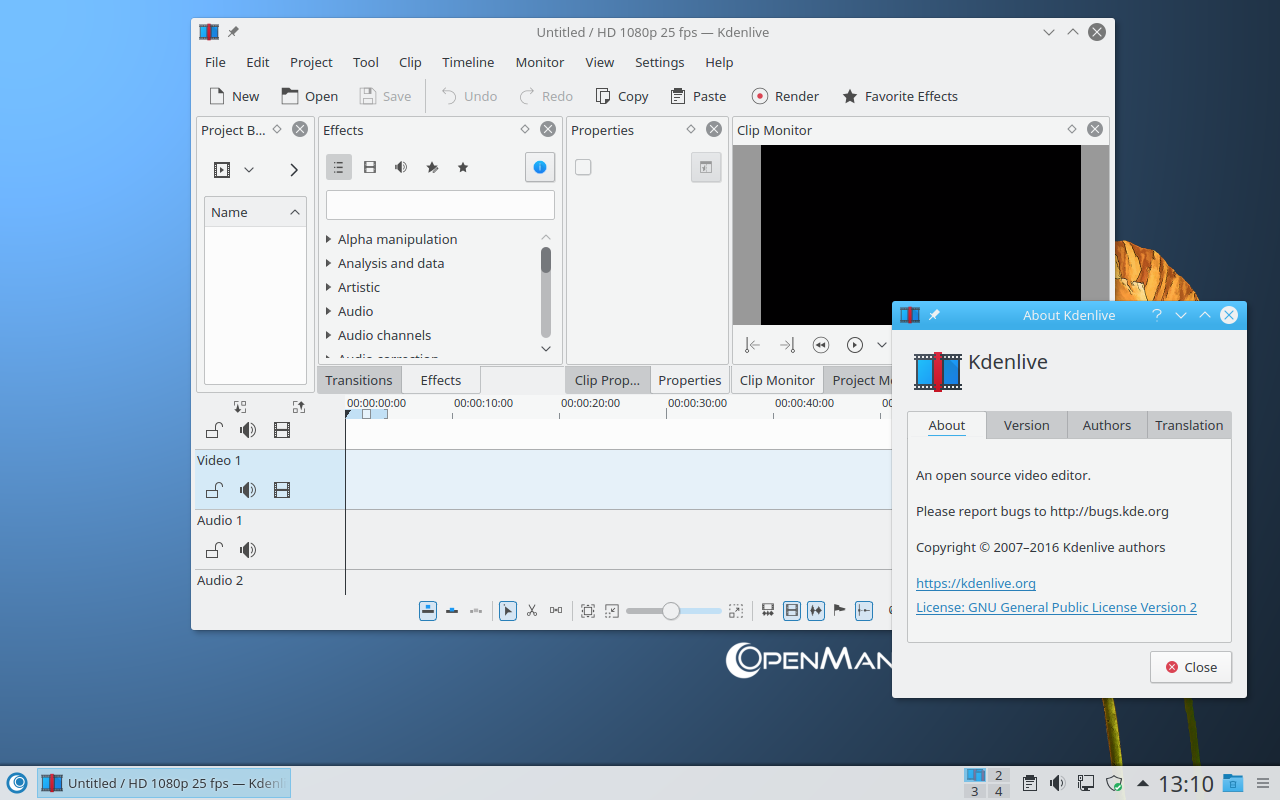
Task: Open the Timeline menu
Action: [468, 62]
